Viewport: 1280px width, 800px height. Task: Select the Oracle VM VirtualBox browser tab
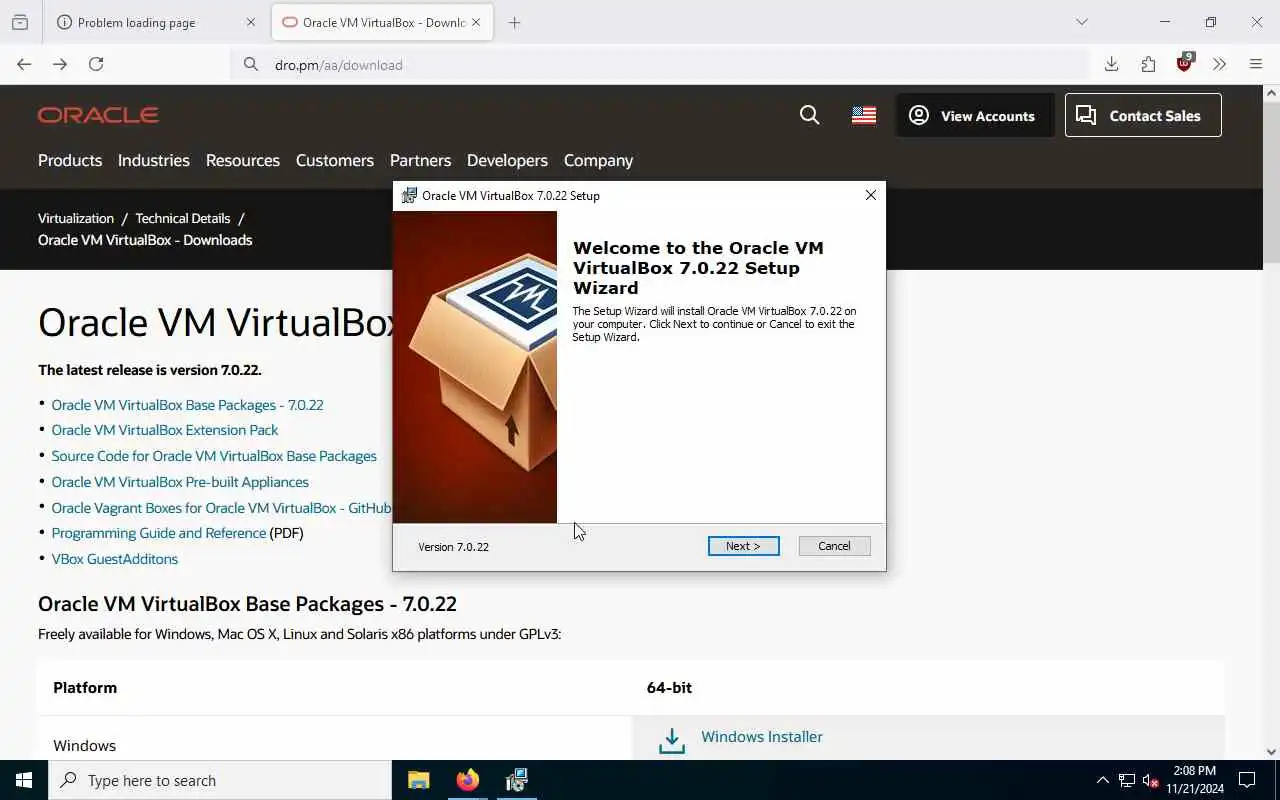[x=382, y=22]
